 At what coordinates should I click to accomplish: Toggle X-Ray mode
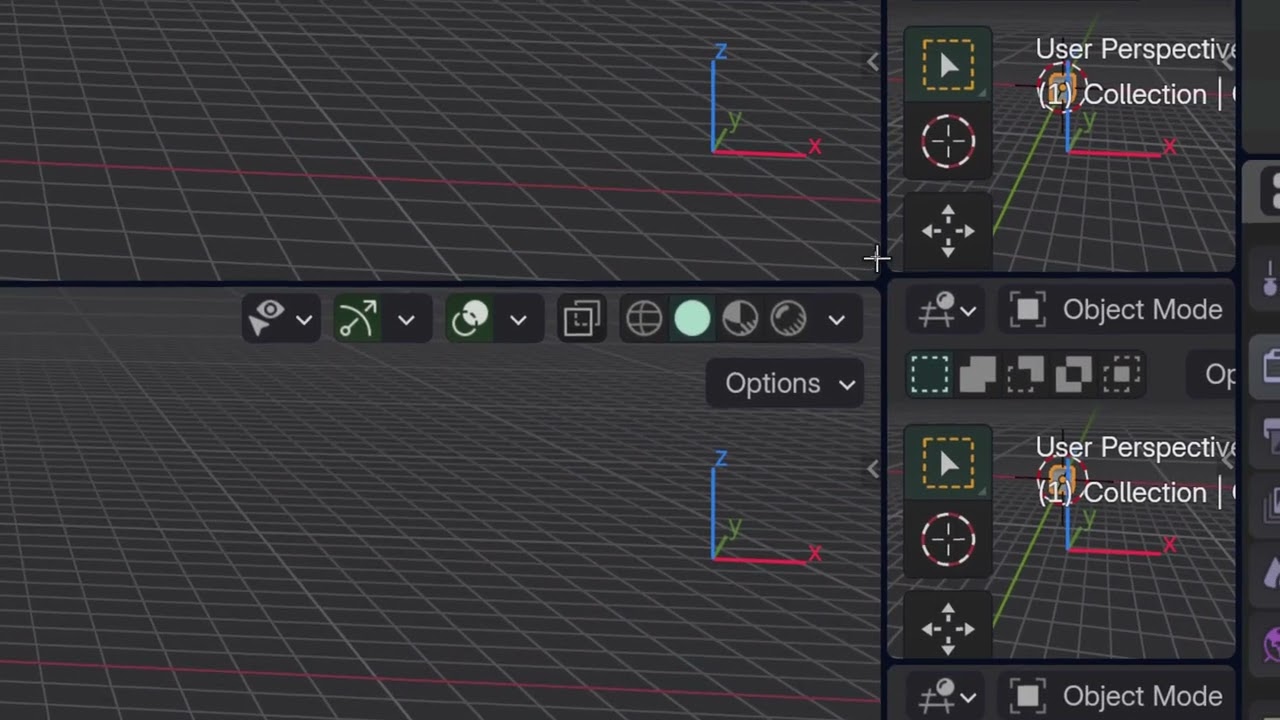582,320
